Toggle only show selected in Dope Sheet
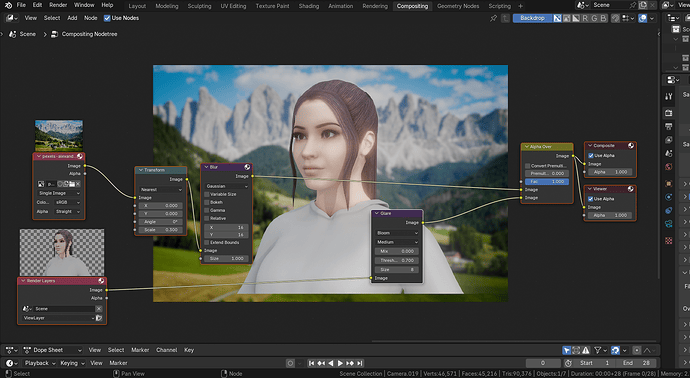This screenshot has width=690, height=378. coord(567,350)
